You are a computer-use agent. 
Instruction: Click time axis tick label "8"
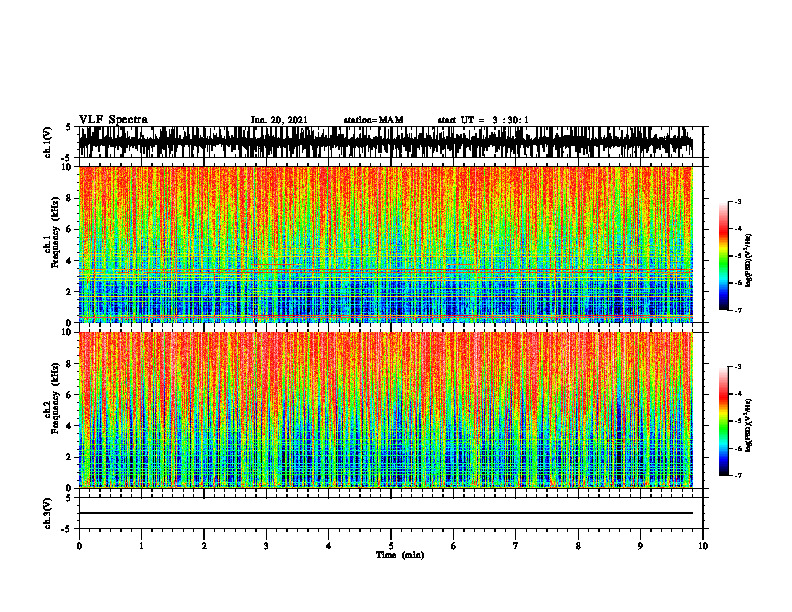pyautogui.click(x=578, y=546)
